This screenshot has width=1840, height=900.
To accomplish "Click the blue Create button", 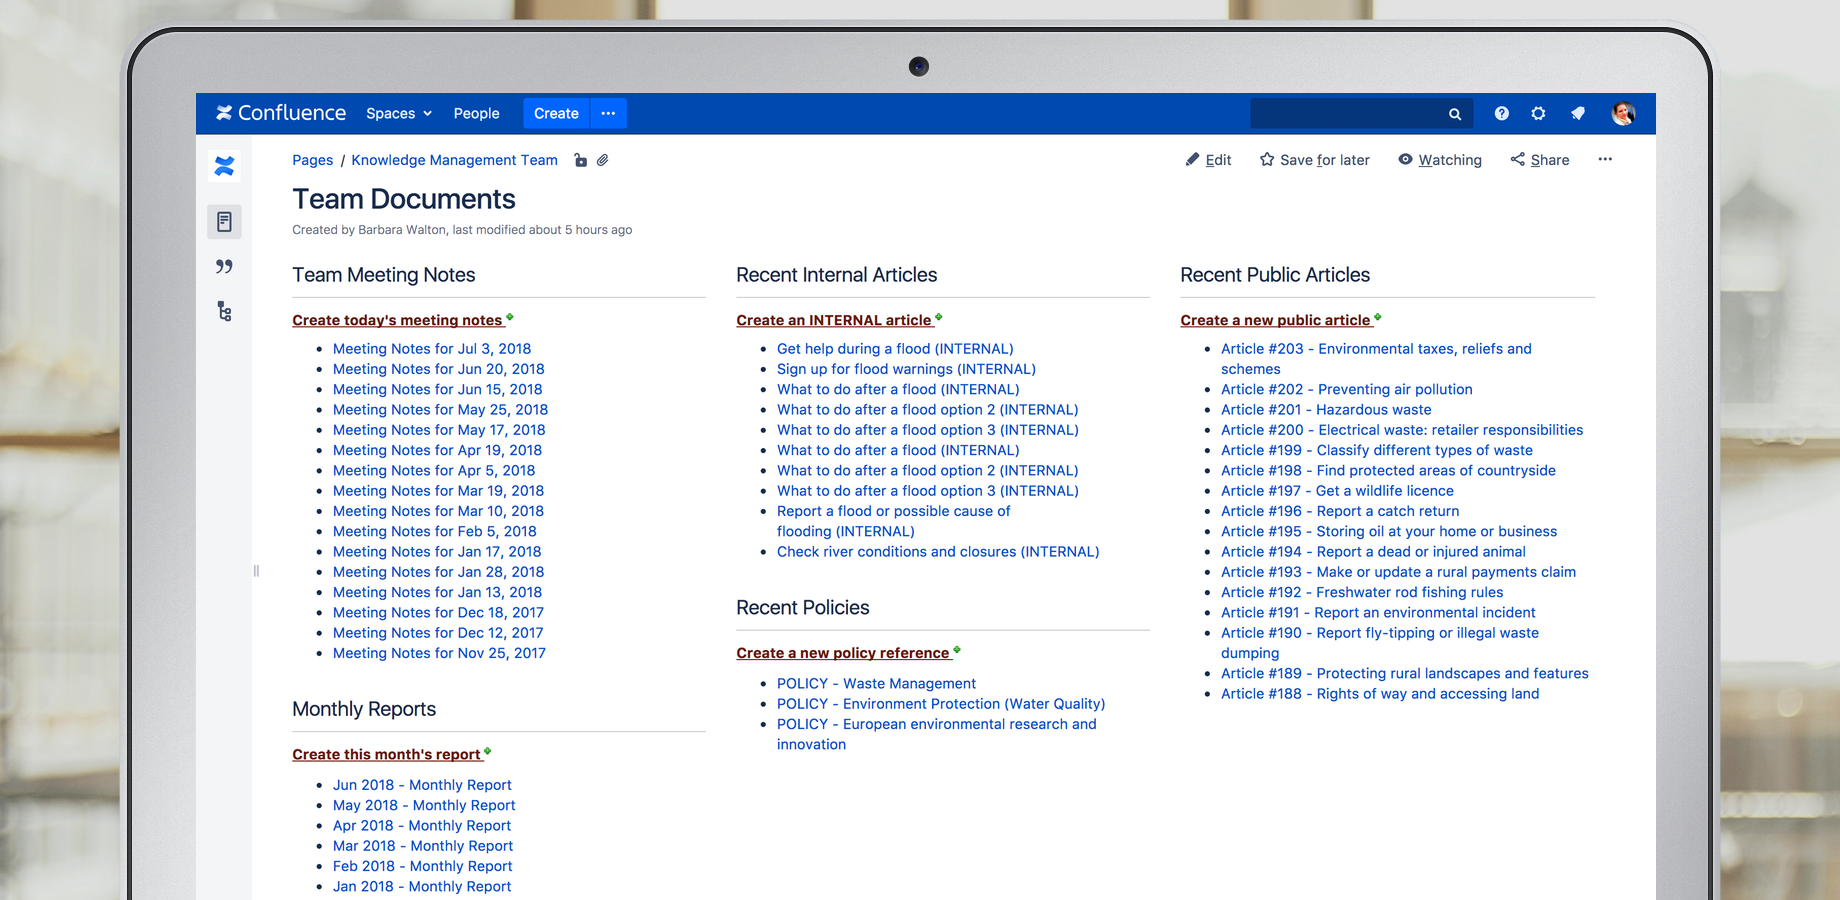I will click(x=556, y=114).
